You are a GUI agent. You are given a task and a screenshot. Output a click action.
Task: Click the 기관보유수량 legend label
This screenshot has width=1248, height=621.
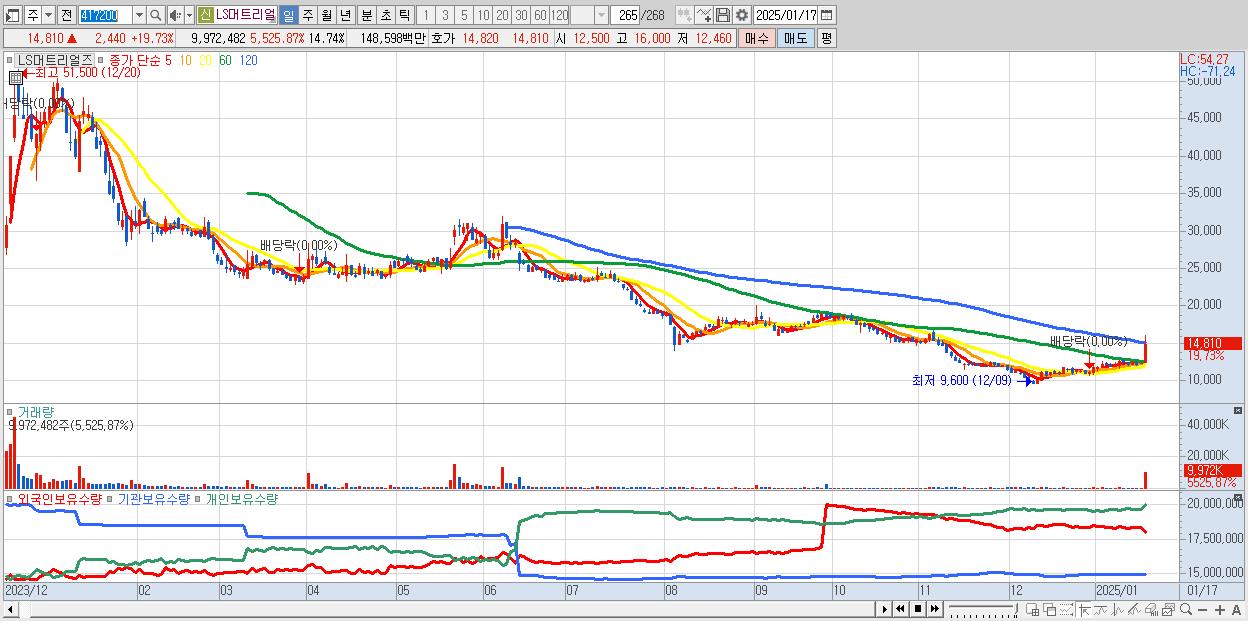tap(153, 498)
